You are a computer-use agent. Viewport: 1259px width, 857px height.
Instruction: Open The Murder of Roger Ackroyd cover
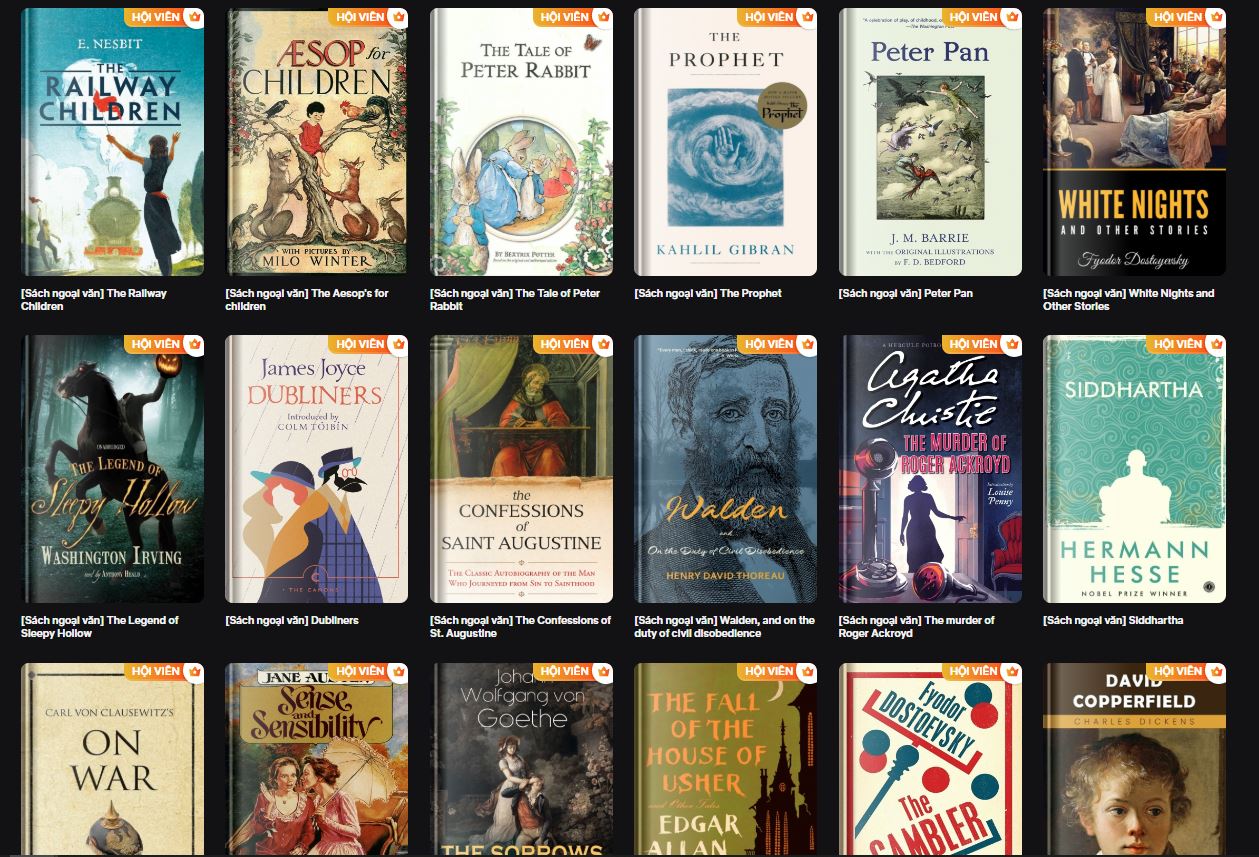(930, 469)
